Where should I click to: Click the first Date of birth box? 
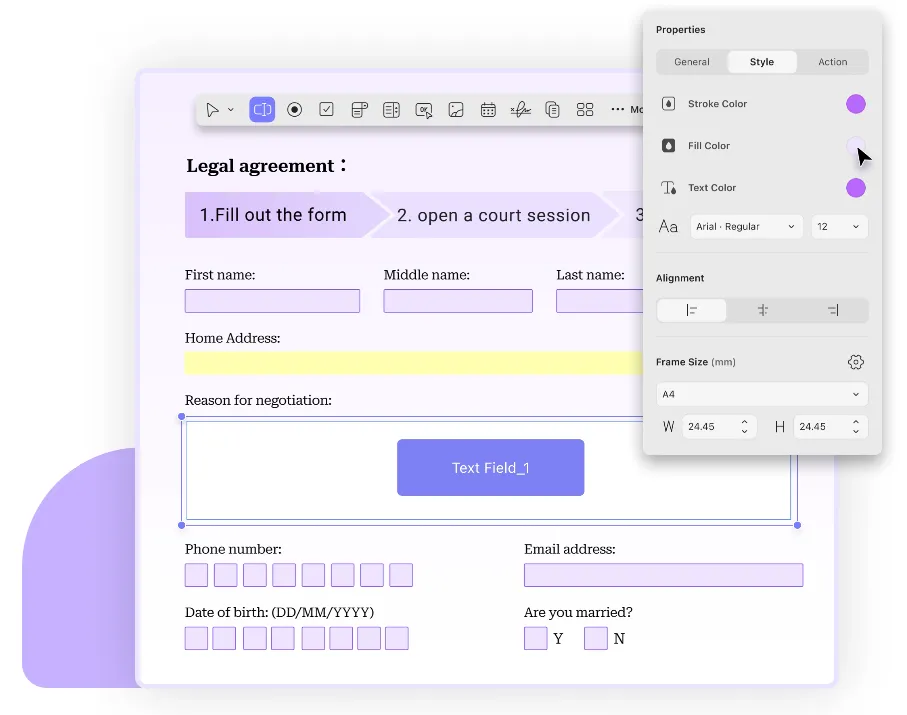[196, 638]
